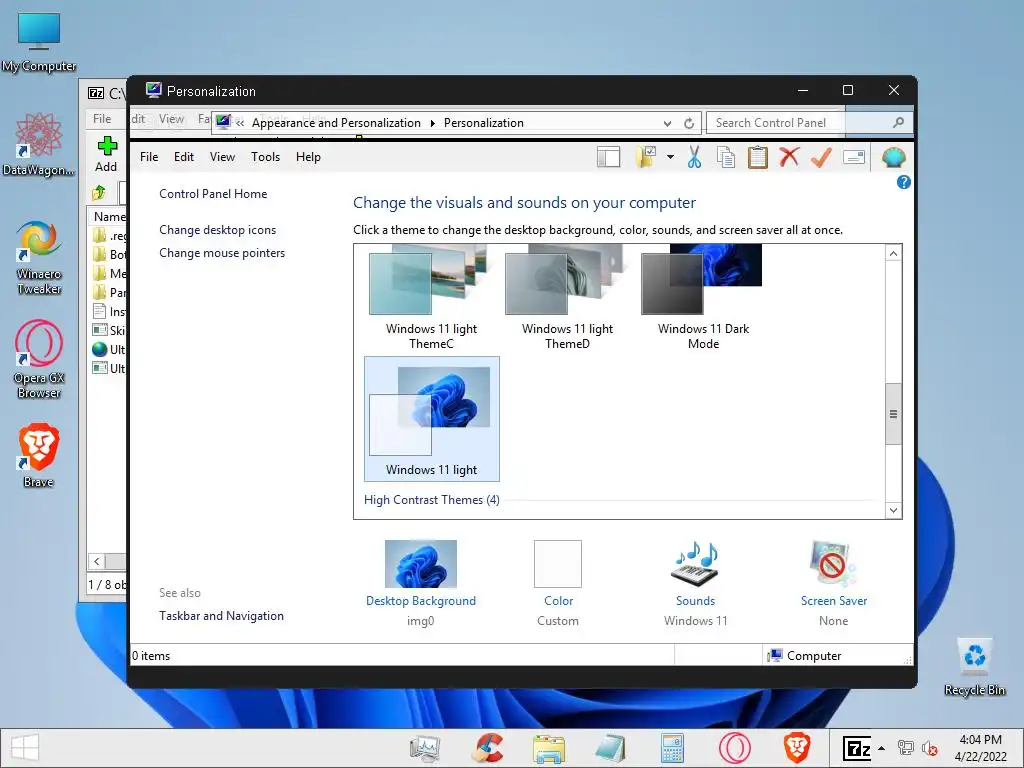Image resolution: width=1024 pixels, height=768 pixels.
Task: Click the Cut scissors icon
Action: (694, 157)
